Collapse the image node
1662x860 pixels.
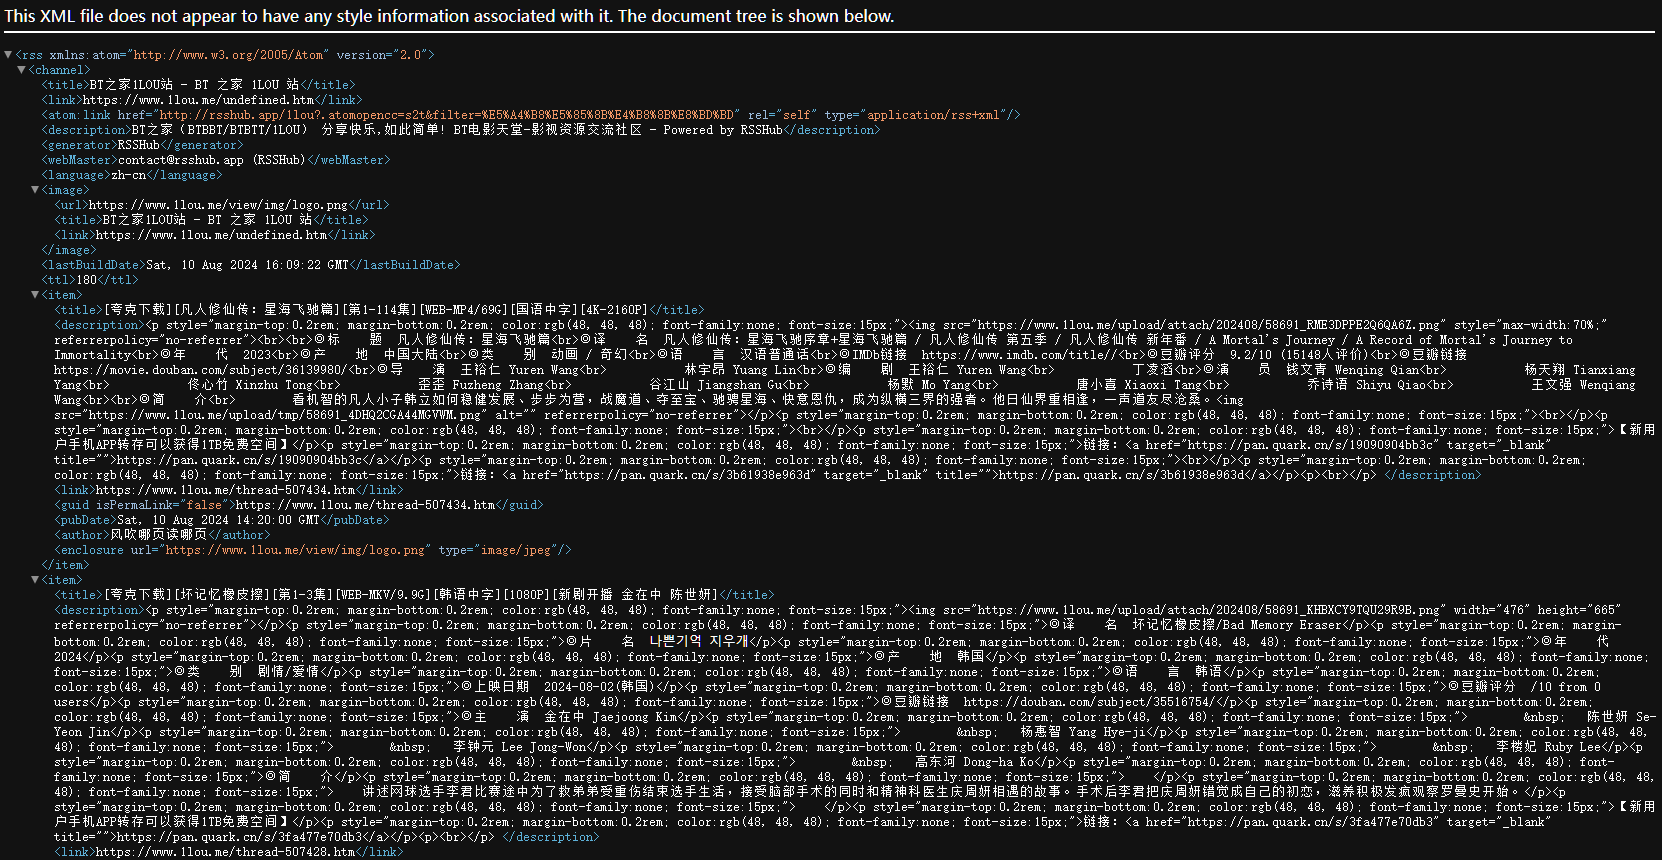[x=35, y=190]
